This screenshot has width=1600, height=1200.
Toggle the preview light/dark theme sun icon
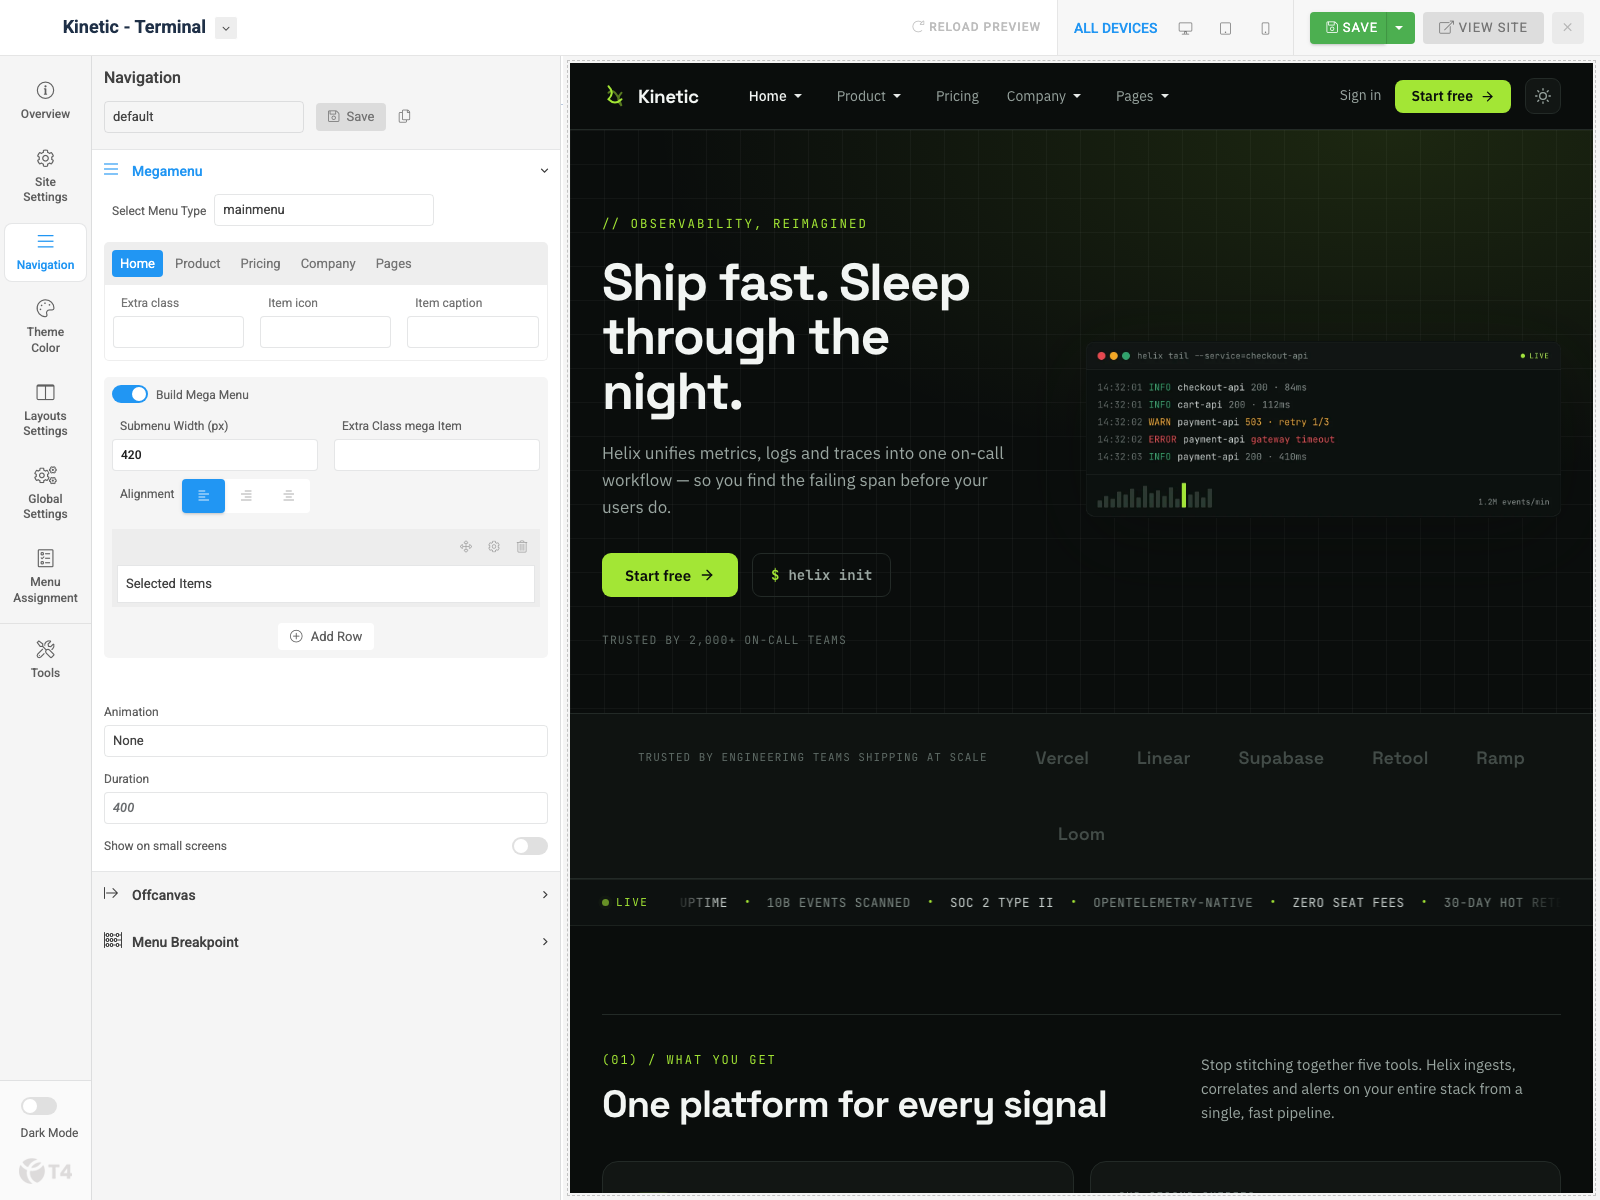(1543, 96)
